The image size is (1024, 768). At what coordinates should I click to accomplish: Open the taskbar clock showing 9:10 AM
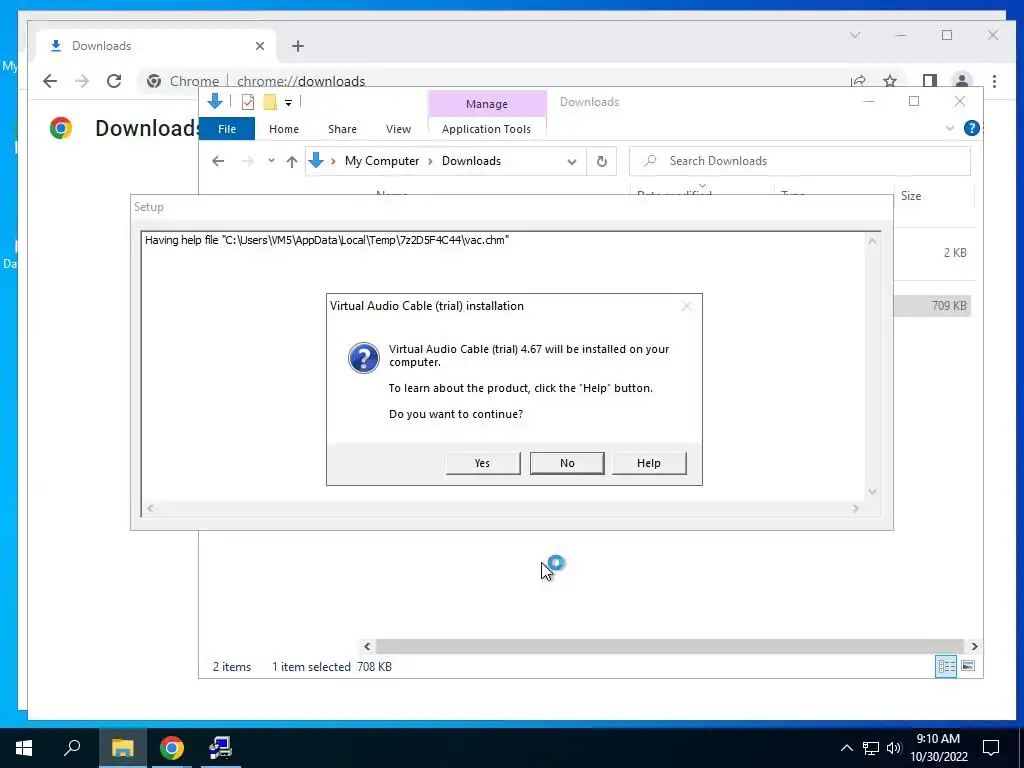tap(938, 748)
